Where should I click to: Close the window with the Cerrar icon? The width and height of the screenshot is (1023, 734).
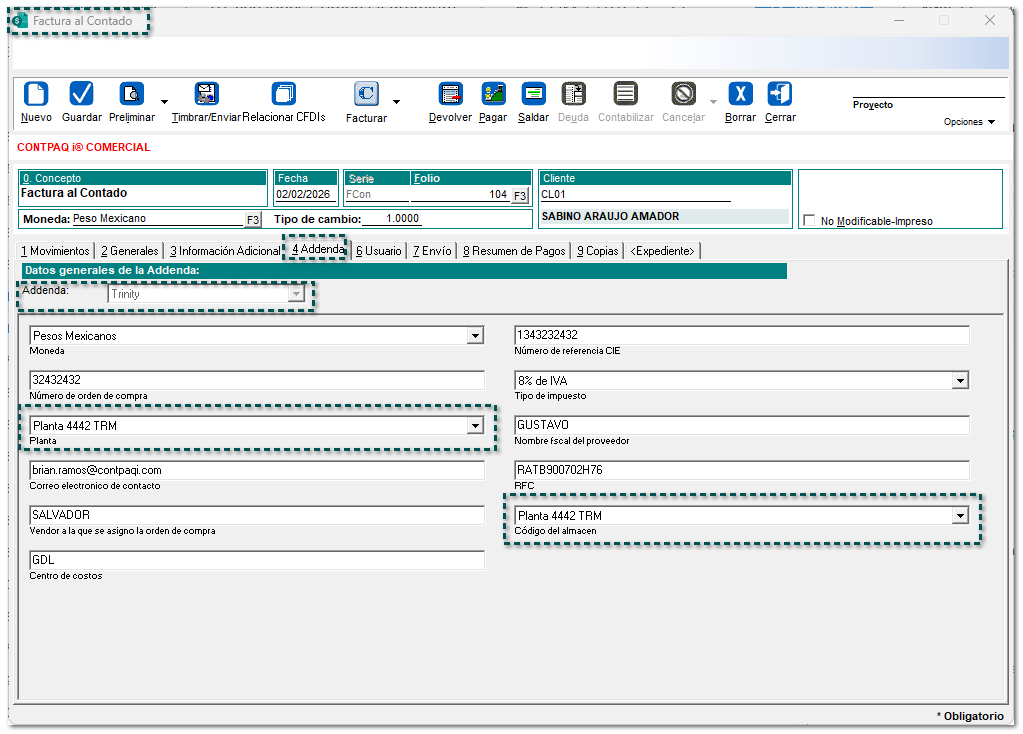(x=780, y=94)
